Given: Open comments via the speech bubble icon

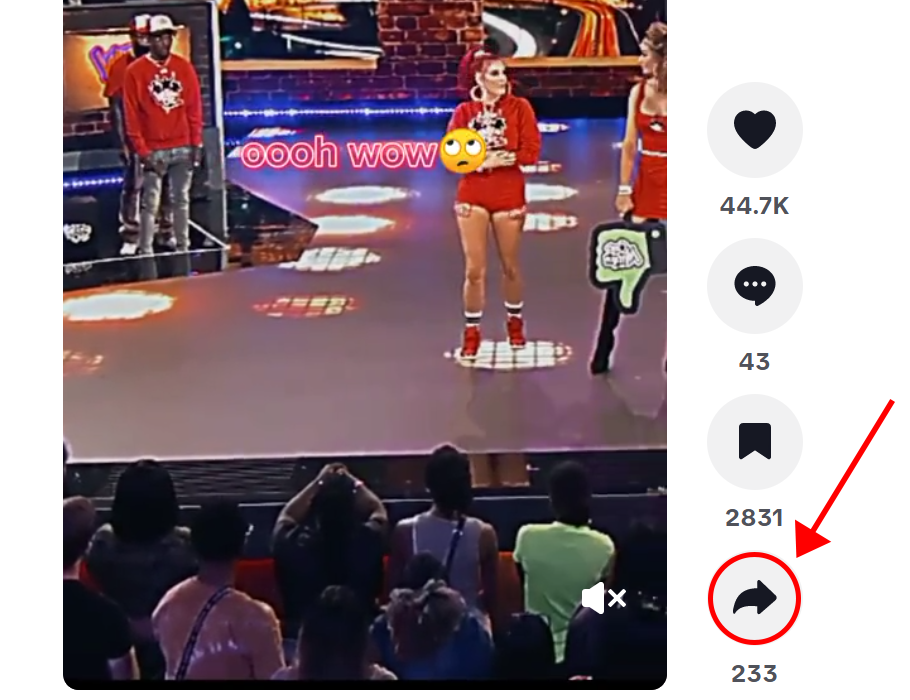Looking at the screenshot, I should (754, 286).
